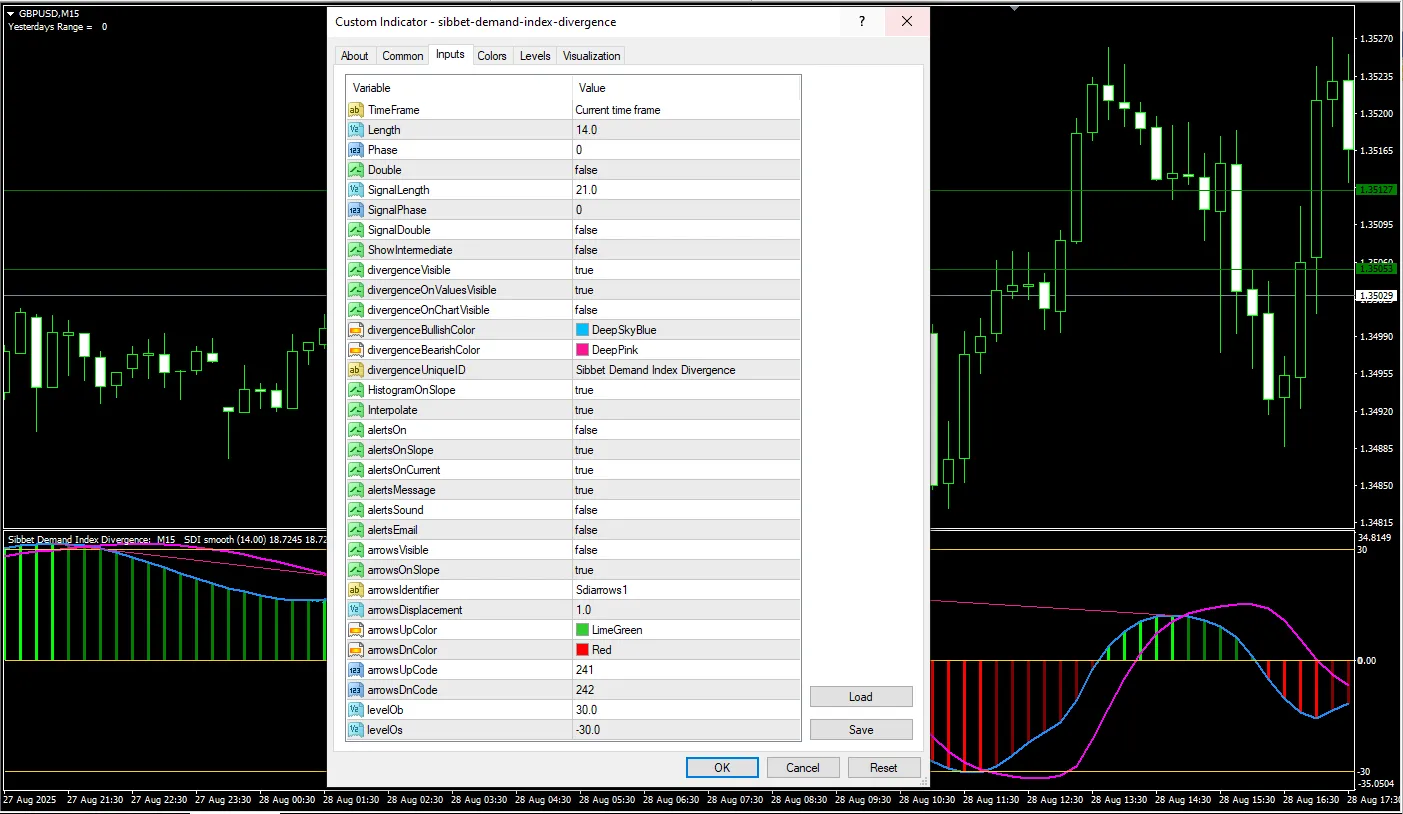The width and height of the screenshot is (1403, 814).
Task: Click the TimeFrame string variable icon
Action: (x=355, y=110)
